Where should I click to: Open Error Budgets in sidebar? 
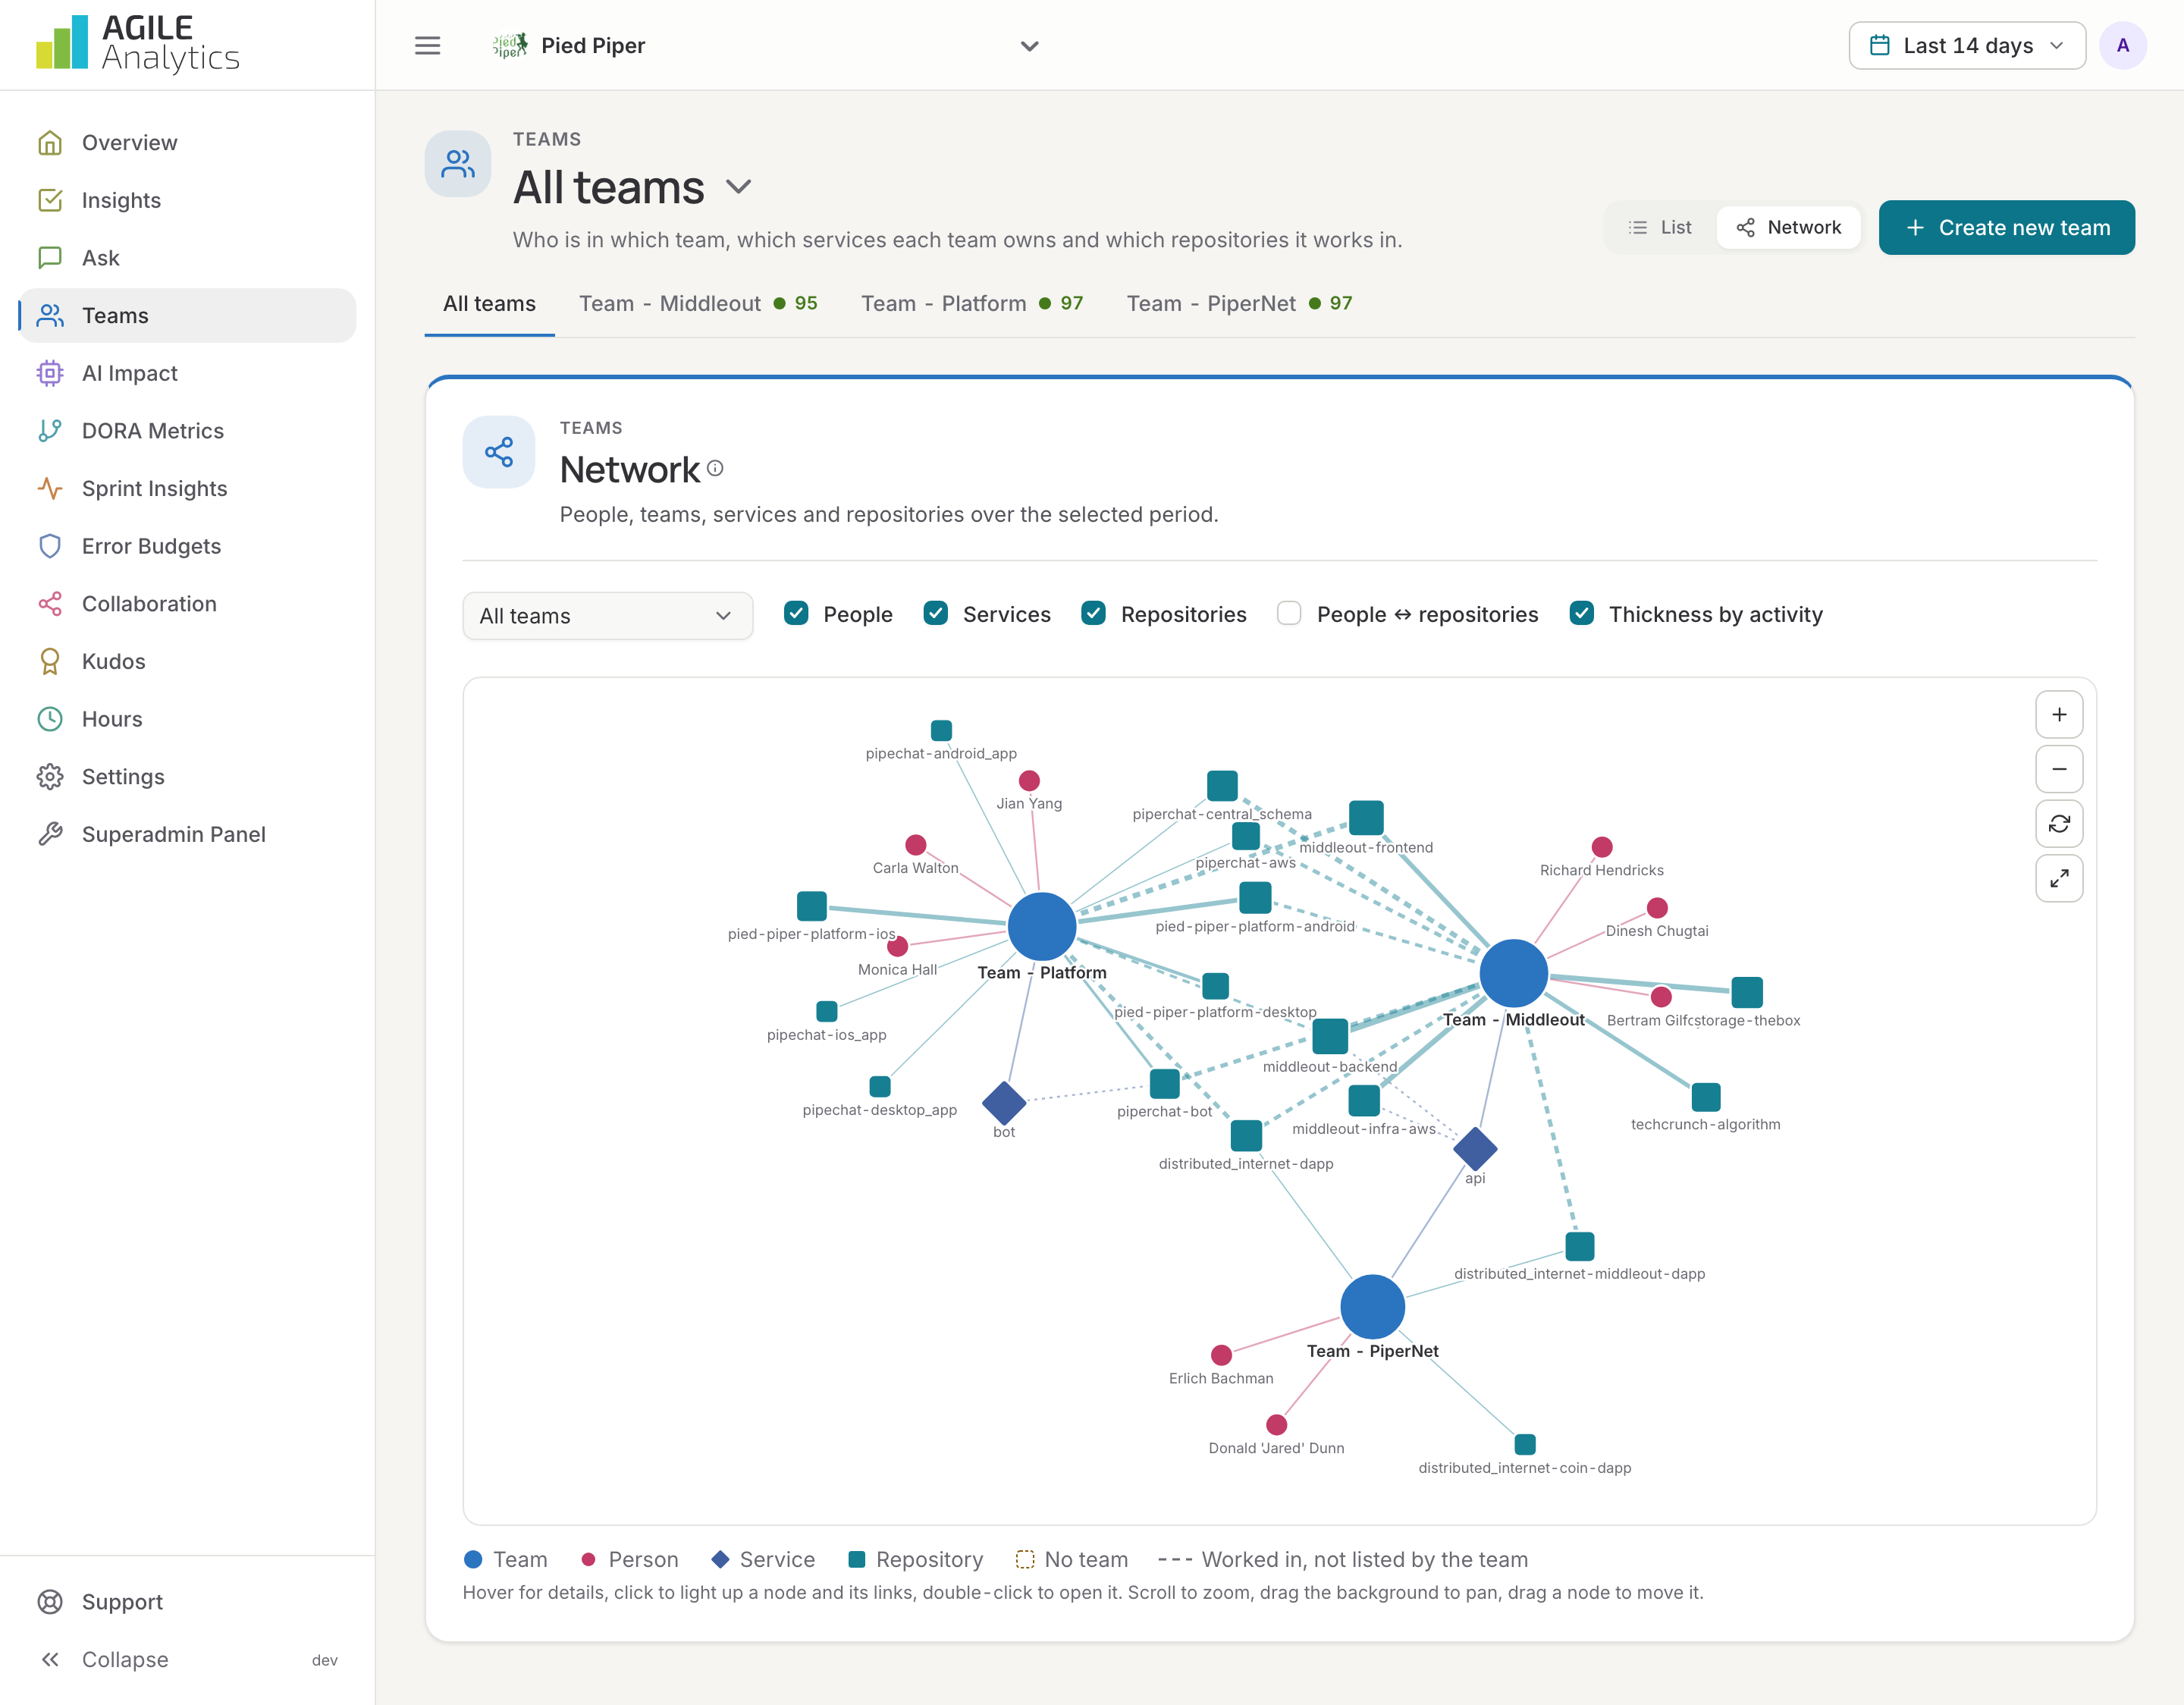pyautogui.click(x=188, y=546)
